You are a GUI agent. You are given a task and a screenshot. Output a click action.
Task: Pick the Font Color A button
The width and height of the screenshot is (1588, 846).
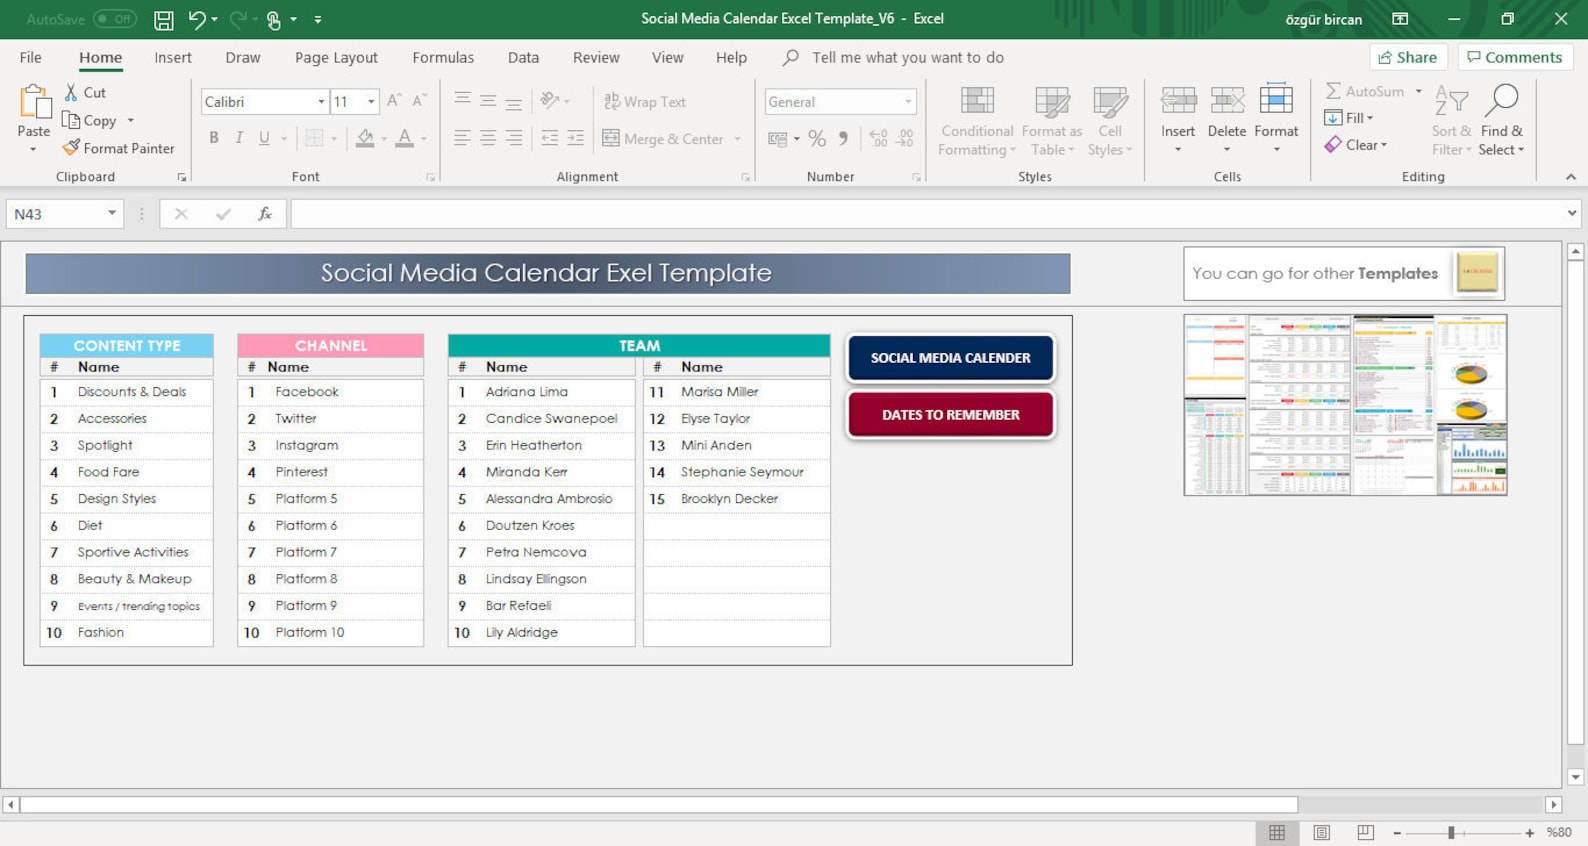(404, 138)
